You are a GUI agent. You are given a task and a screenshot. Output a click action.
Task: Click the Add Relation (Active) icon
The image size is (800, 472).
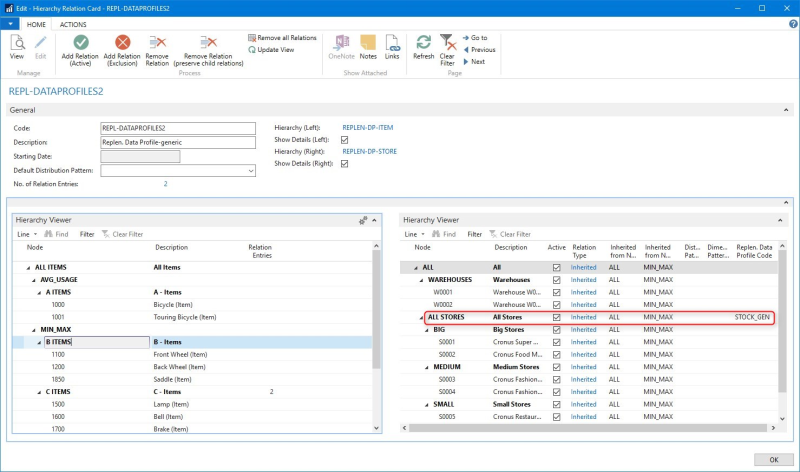tap(81, 42)
